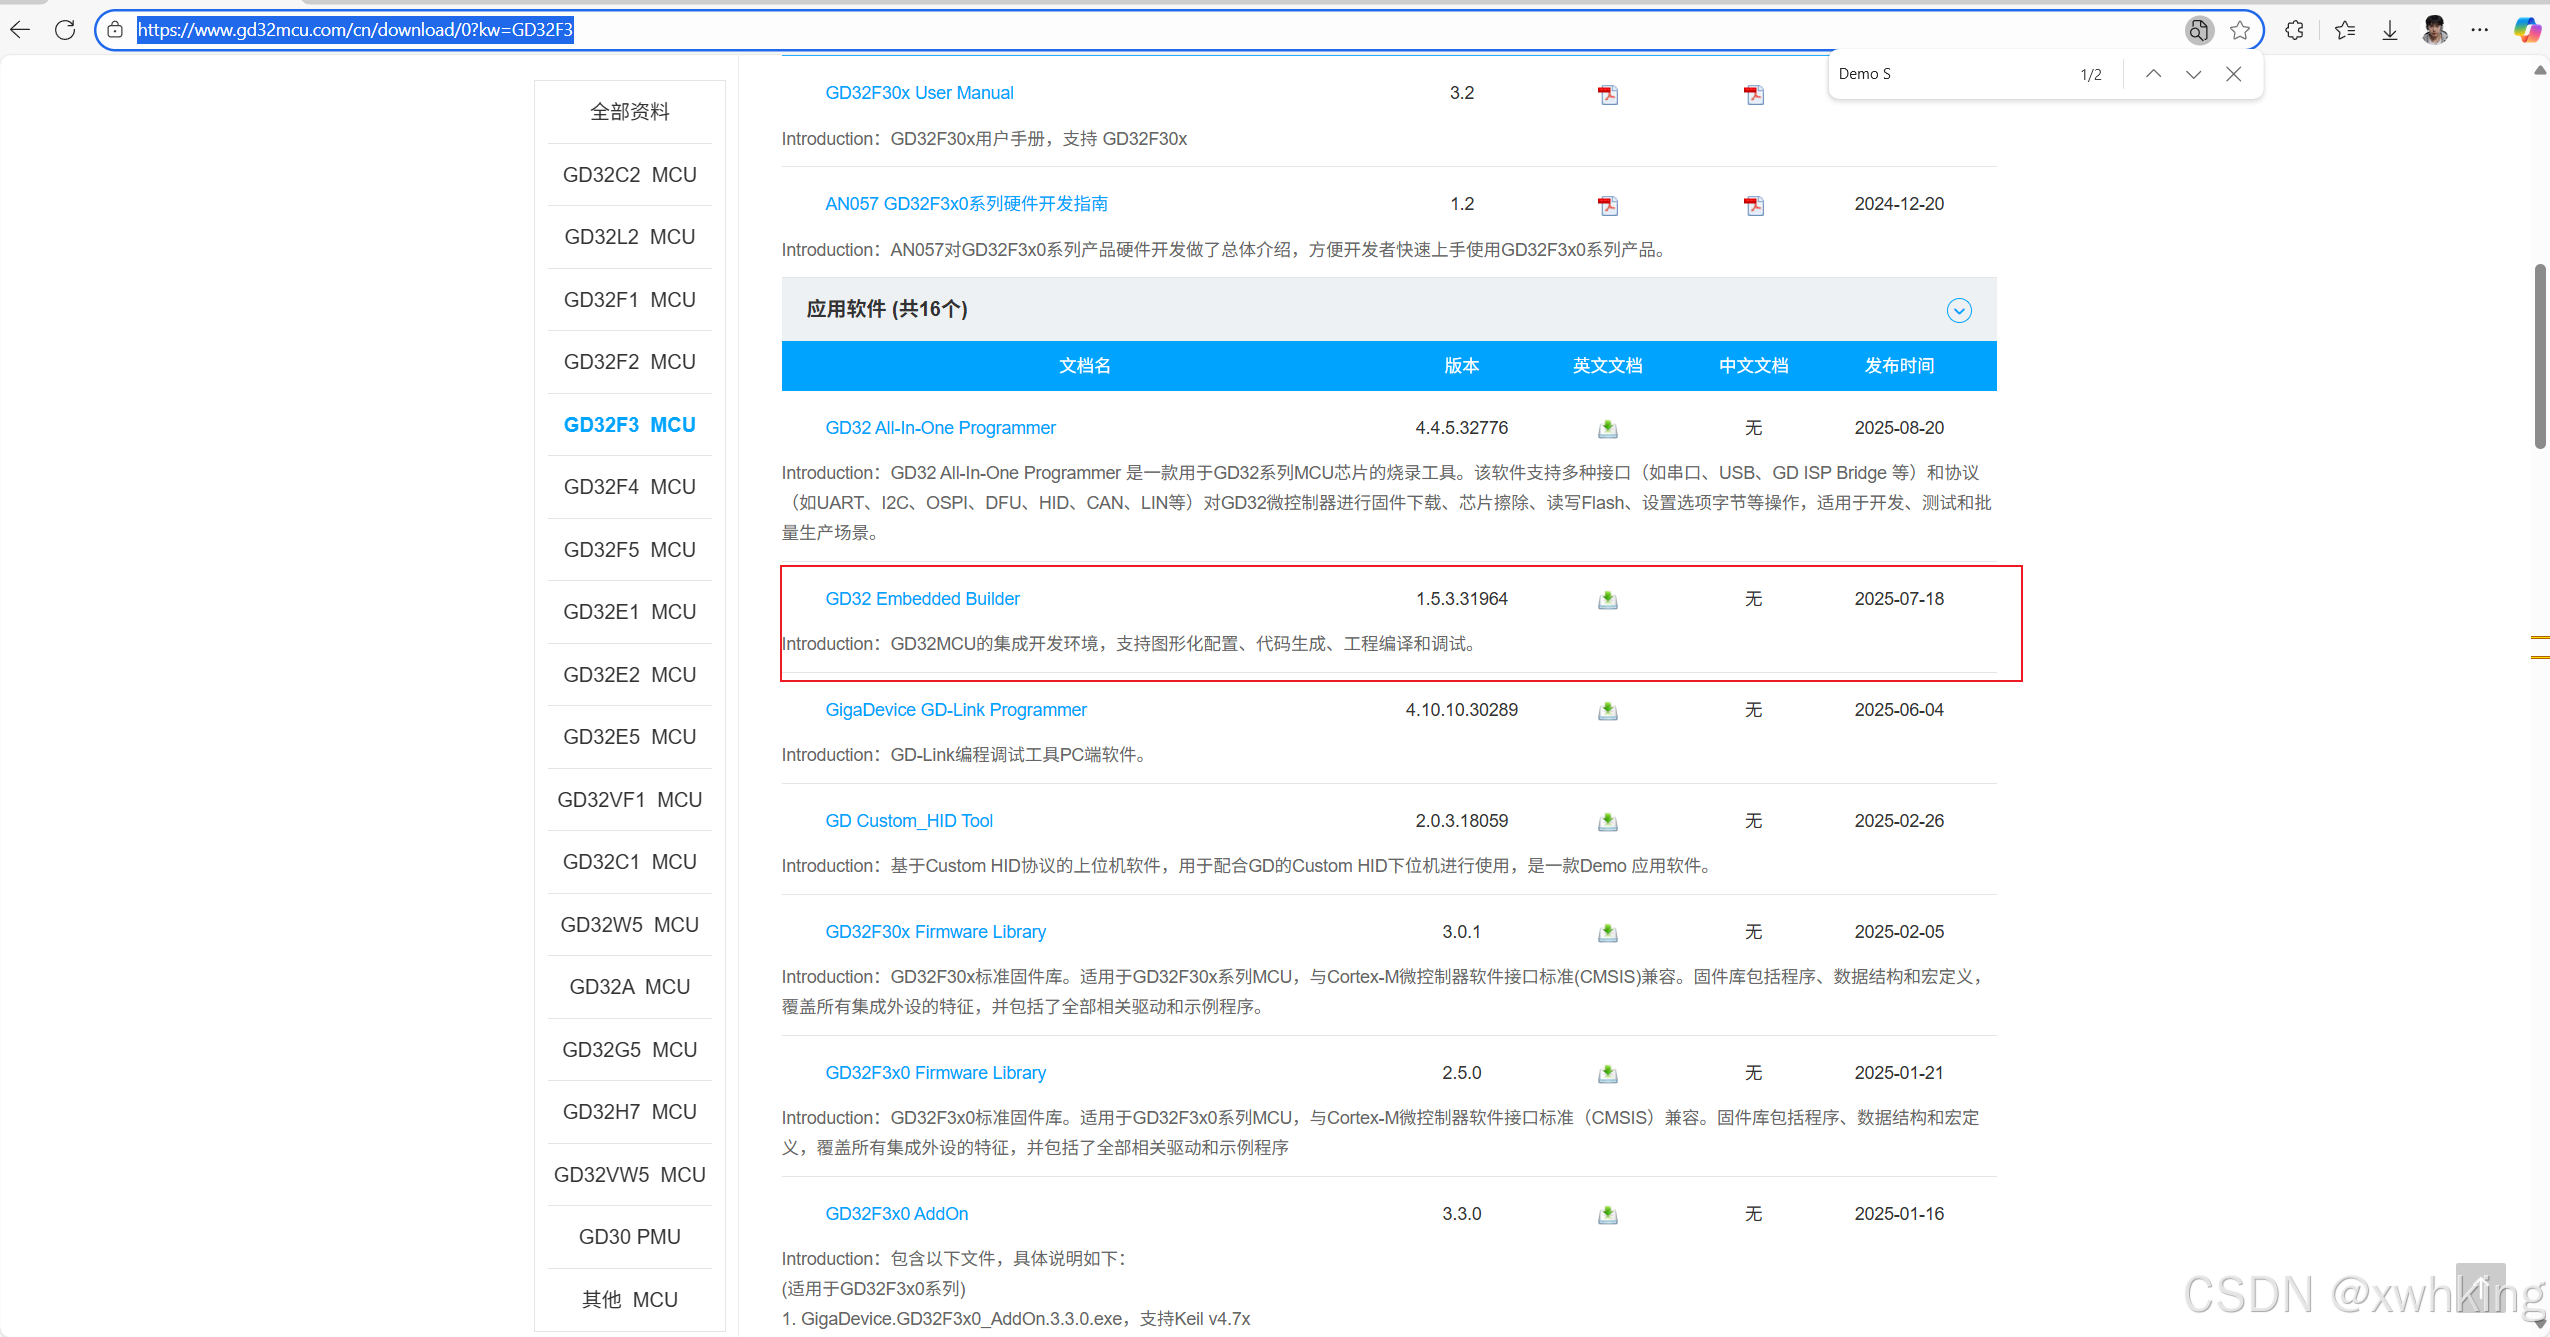Open GD32 Embedded Builder link
Viewport: 2550px width, 1337px height.
(x=922, y=599)
